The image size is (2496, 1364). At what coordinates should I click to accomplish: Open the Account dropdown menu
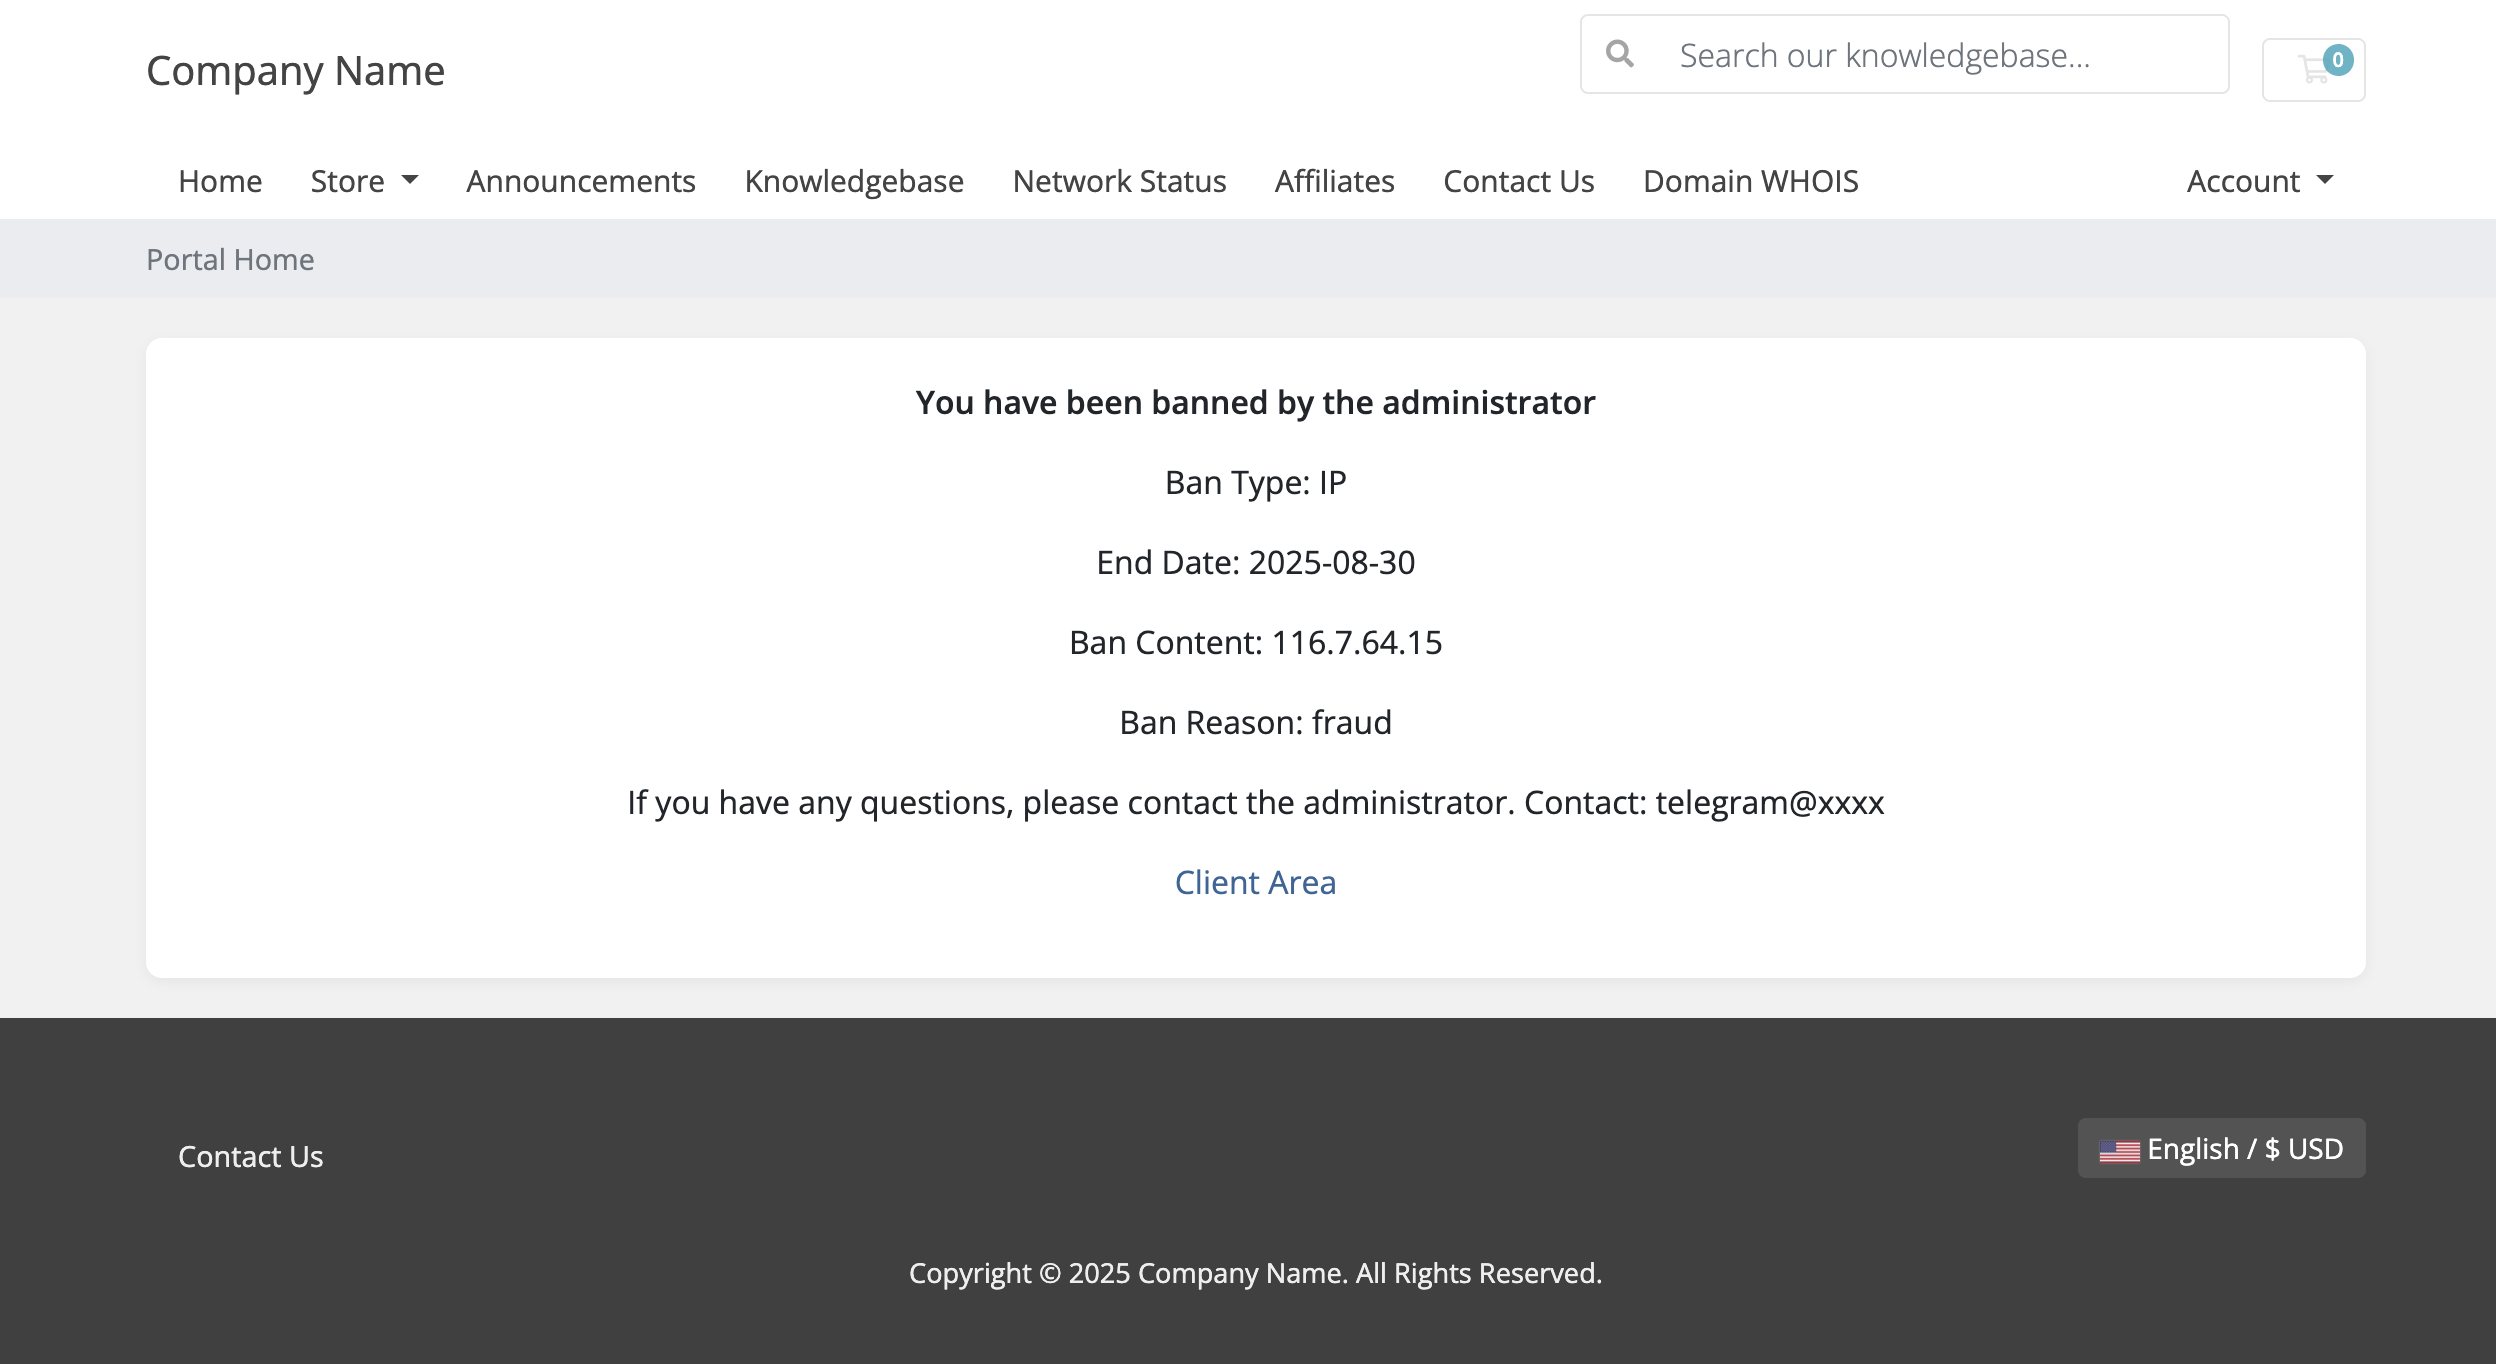[2259, 181]
